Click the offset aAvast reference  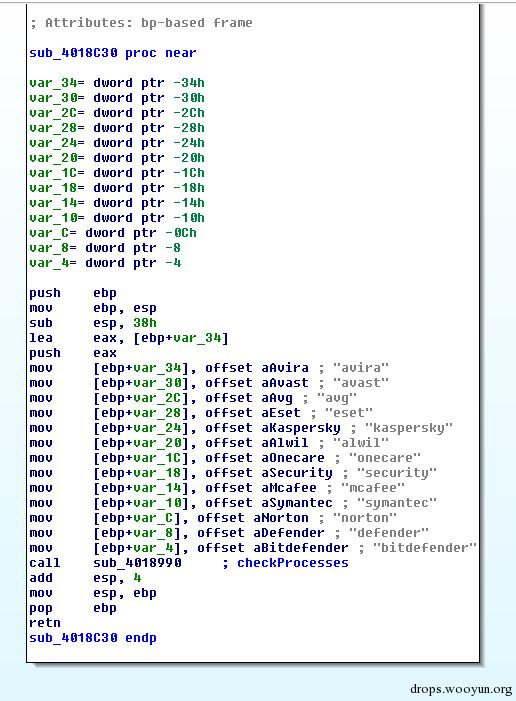coord(257,383)
